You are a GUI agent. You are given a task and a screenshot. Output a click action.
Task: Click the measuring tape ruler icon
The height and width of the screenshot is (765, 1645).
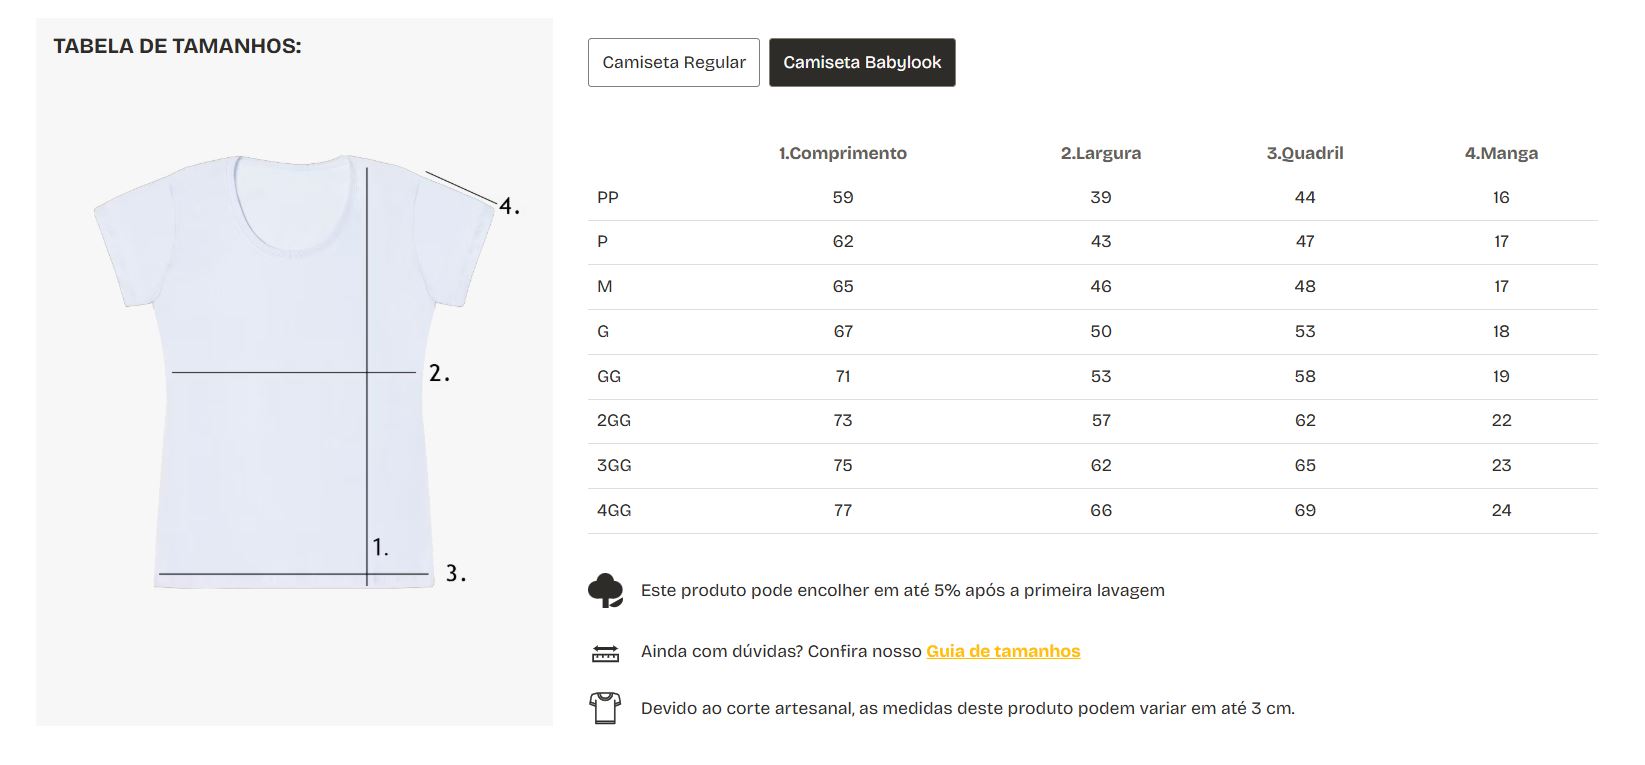[605, 653]
